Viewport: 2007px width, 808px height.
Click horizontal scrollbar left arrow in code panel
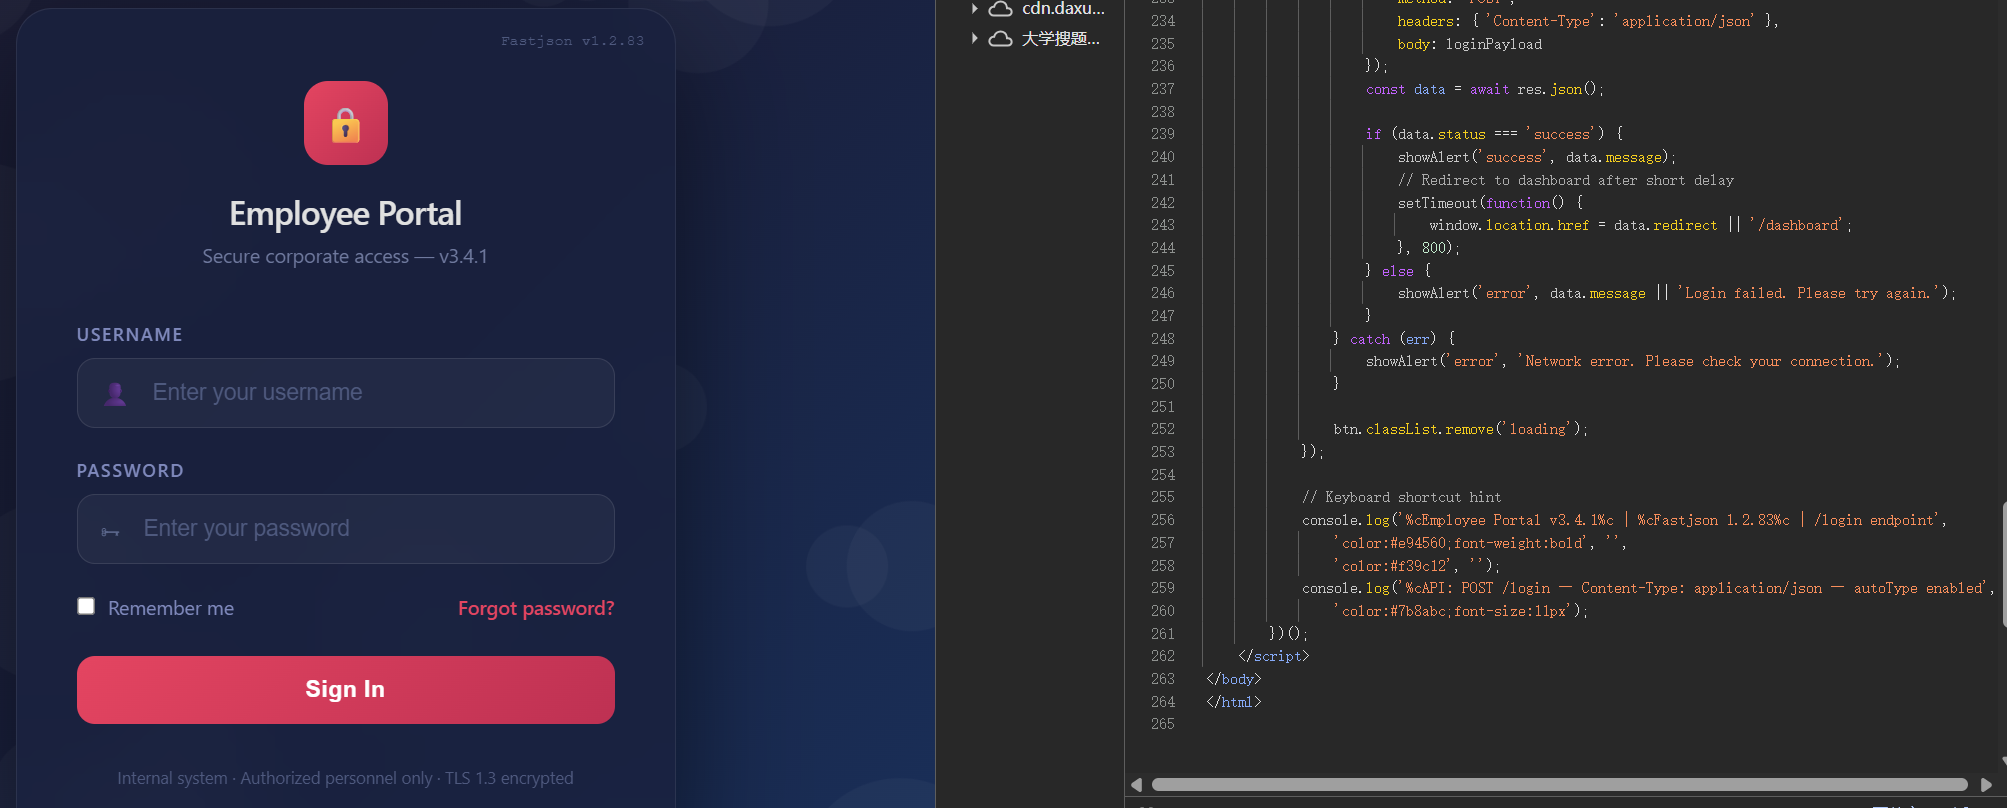1136,785
